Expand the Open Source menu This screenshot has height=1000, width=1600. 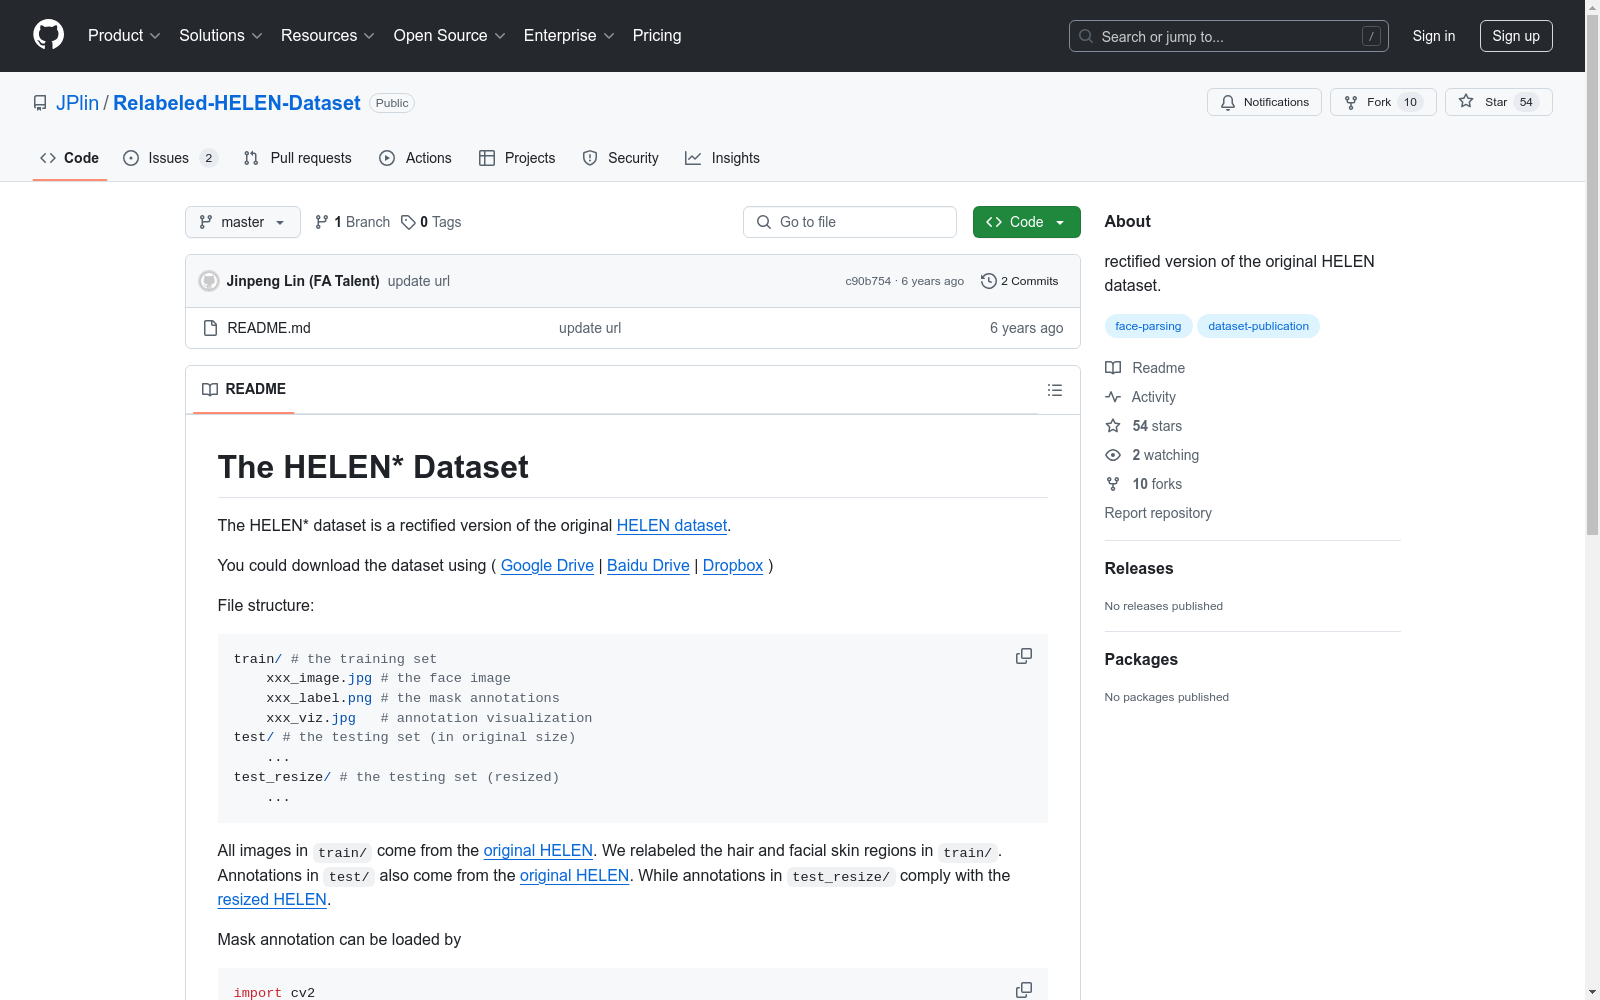[450, 36]
